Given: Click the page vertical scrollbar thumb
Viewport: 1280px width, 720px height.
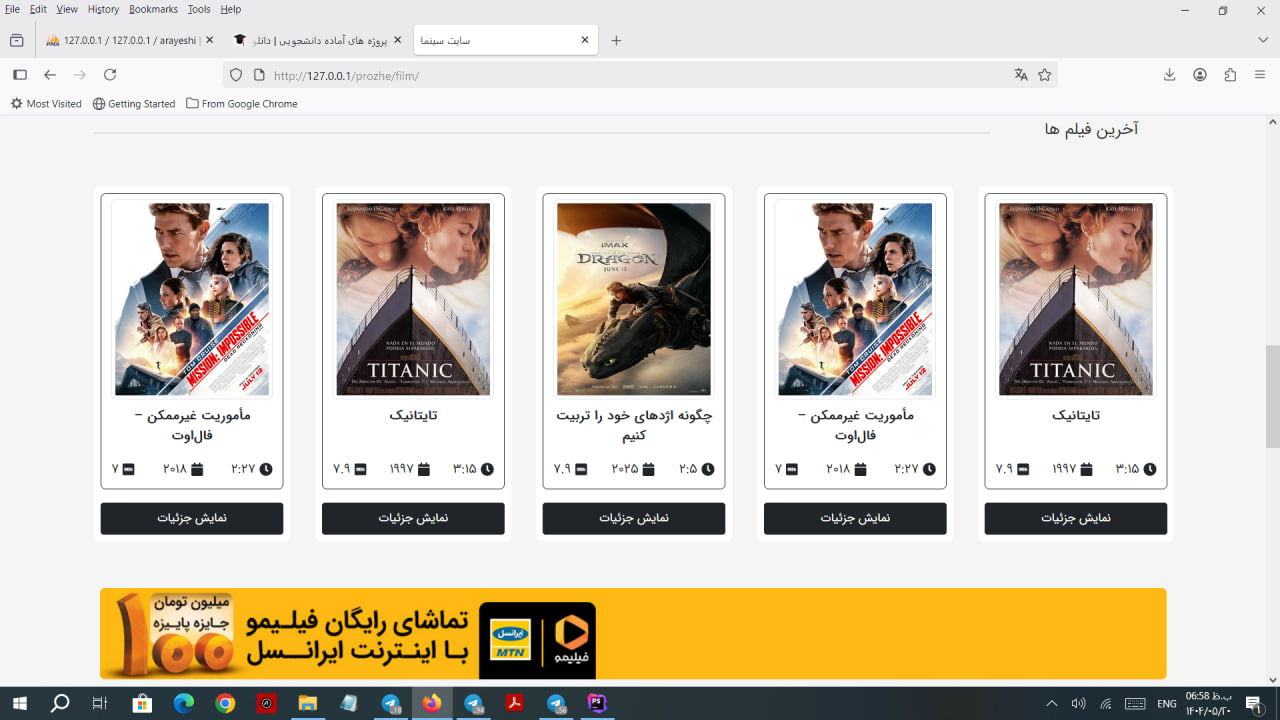Looking at the screenshot, I should tap(1272, 396).
